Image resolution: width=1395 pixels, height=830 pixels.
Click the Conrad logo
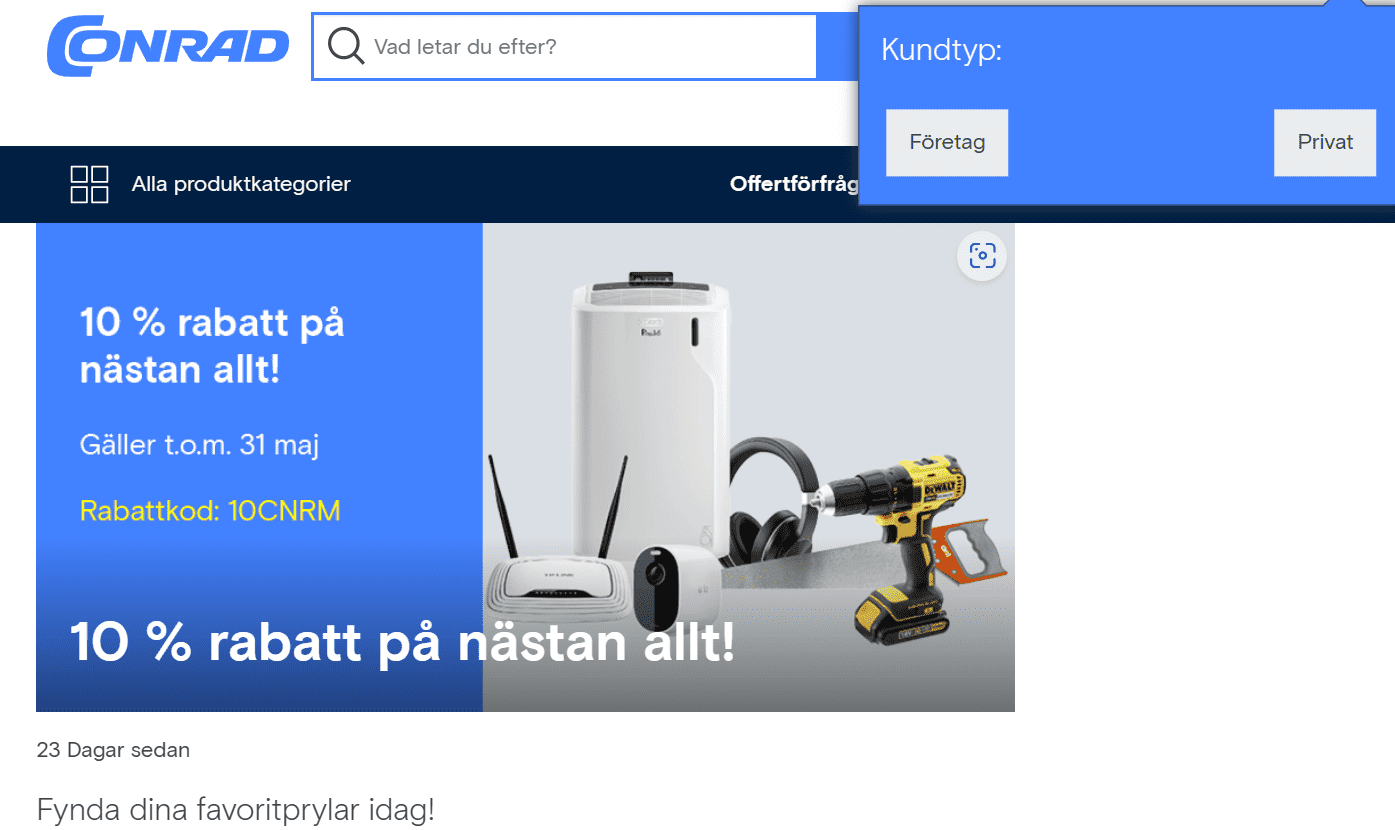click(x=168, y=46)
